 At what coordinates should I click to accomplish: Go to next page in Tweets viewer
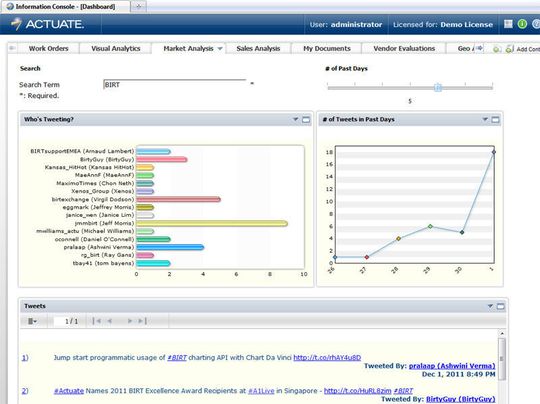pyautogui.click(x=130, y=321)
